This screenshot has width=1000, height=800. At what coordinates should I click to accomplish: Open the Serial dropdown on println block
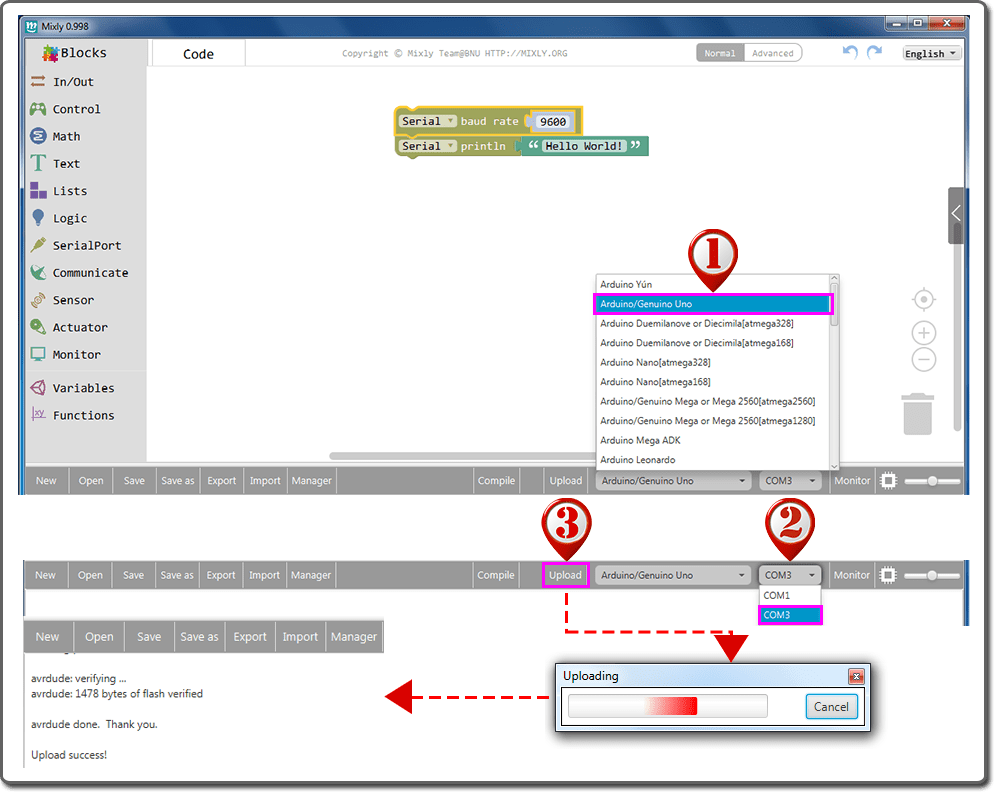[x=427, y=146]
